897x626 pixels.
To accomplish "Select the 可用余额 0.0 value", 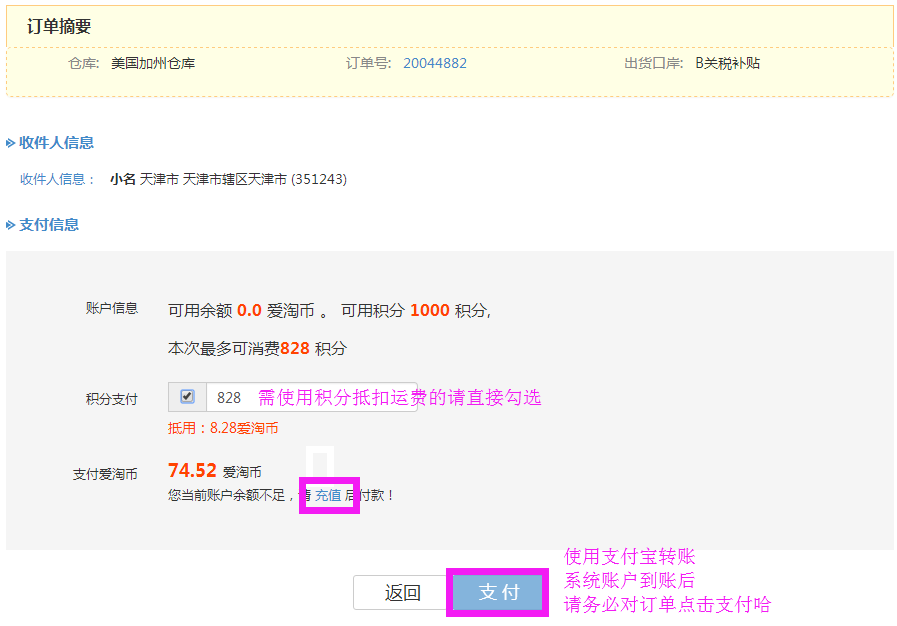I will 249,310.
